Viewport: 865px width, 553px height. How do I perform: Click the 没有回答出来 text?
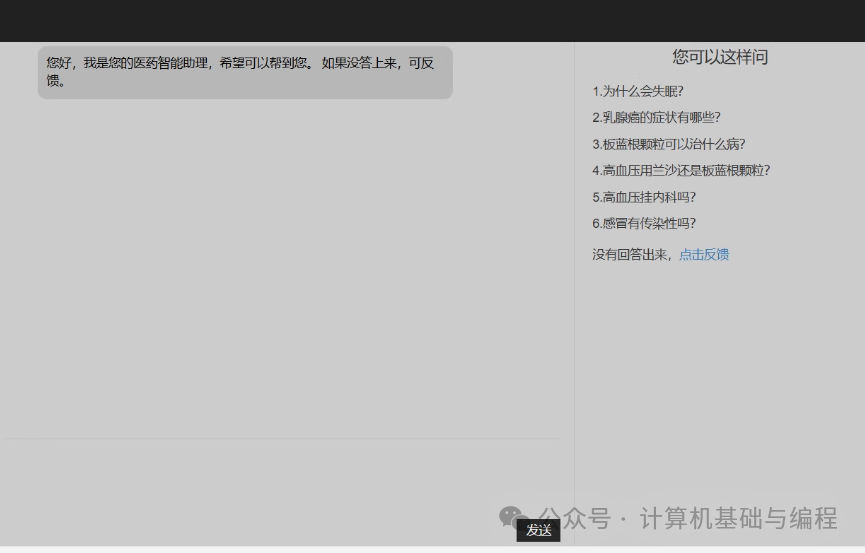coord(629,254)
